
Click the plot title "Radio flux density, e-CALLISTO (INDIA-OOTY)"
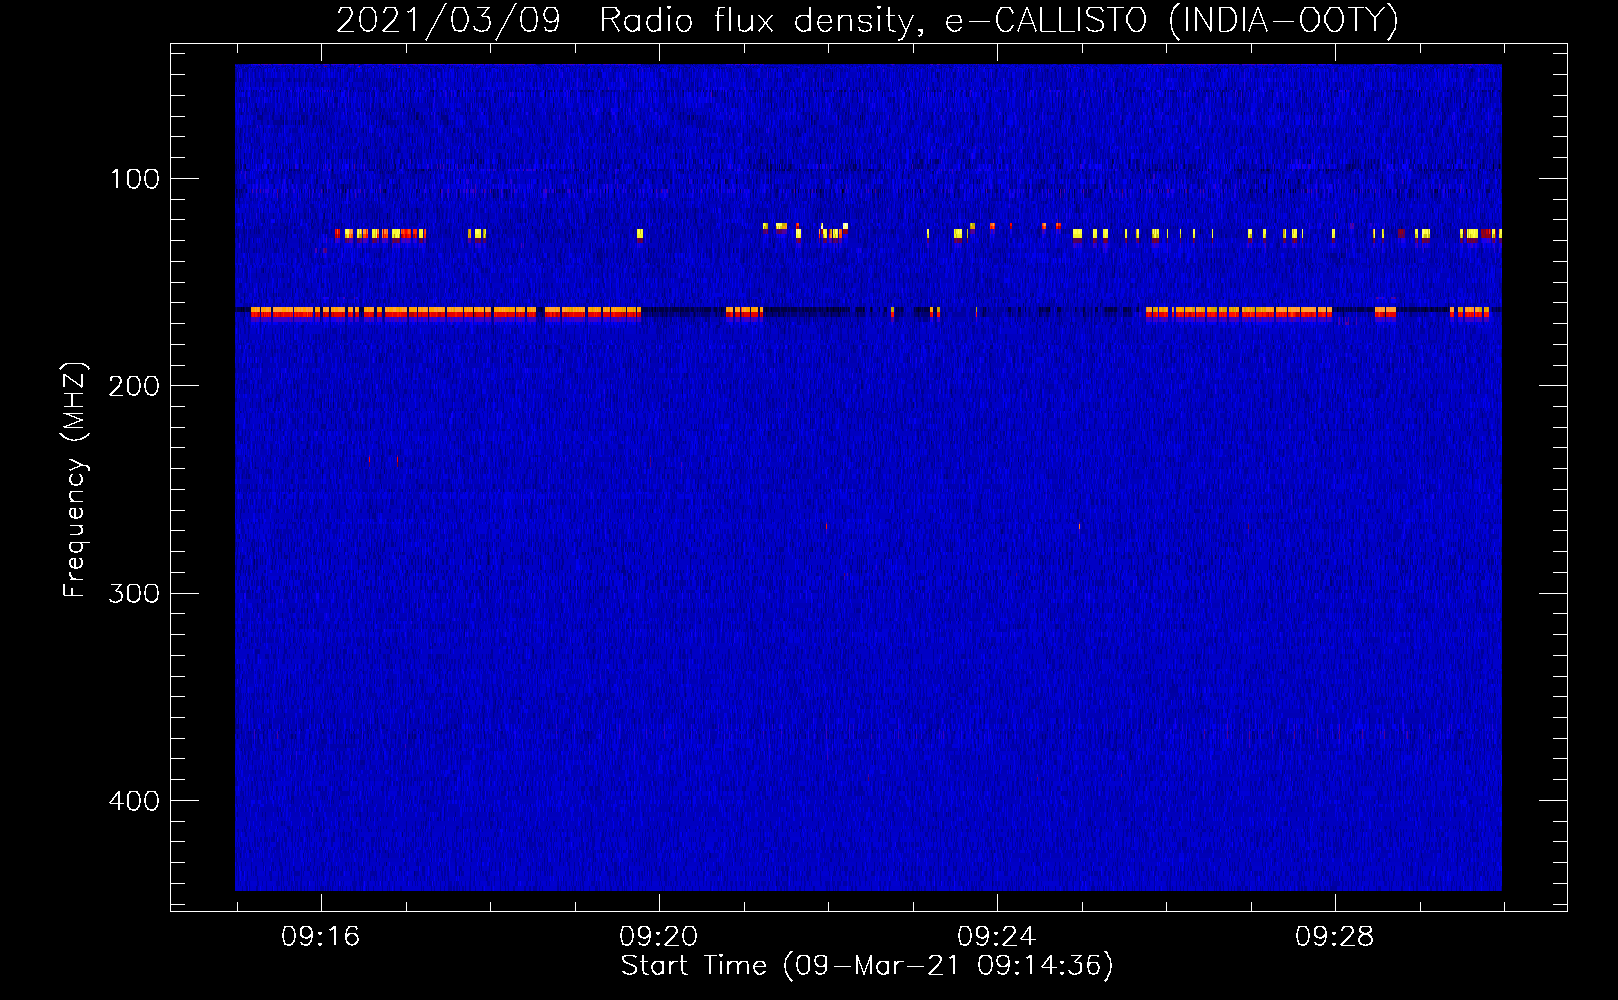pos(999,20)
